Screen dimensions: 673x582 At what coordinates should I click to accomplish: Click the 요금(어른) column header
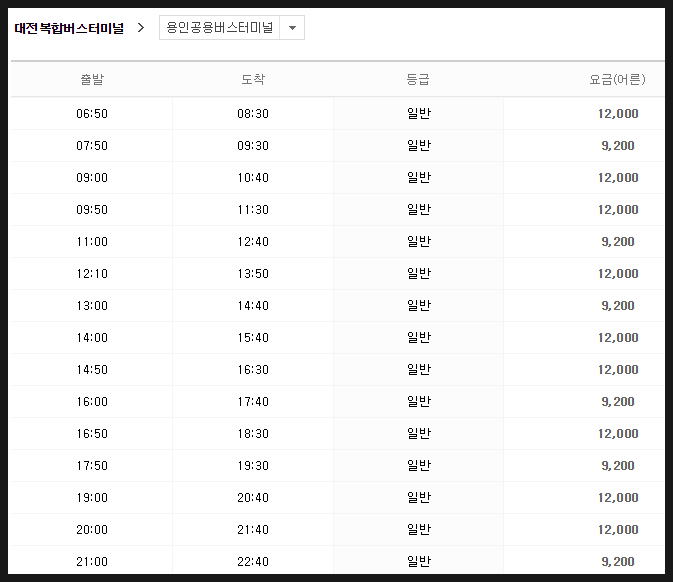point(617,79)
